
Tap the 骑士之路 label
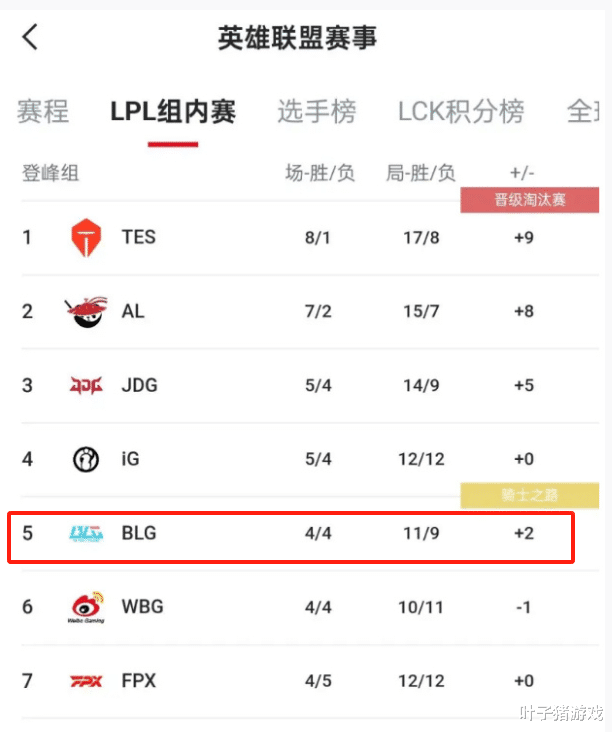(x=529, y=494)
